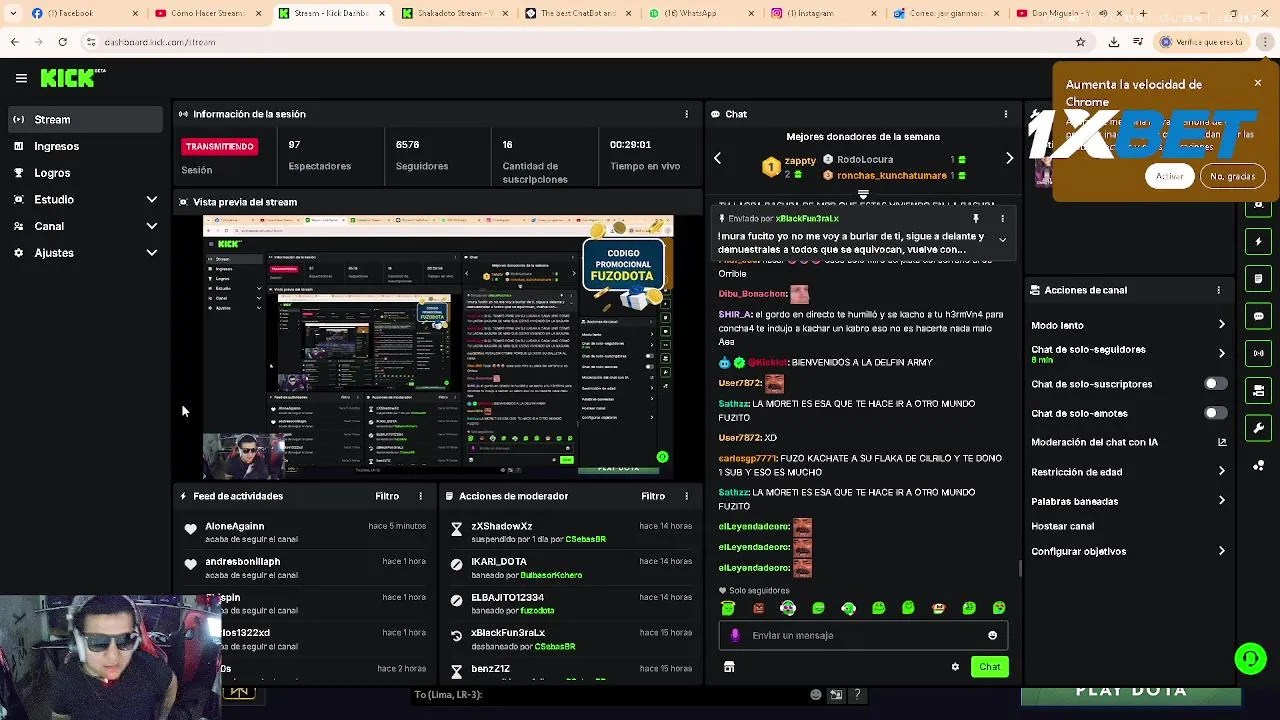The width and height of the screenshot is (1280, 720).
Task: Click the wrench sidebar icon
Action: (1259, 428)
